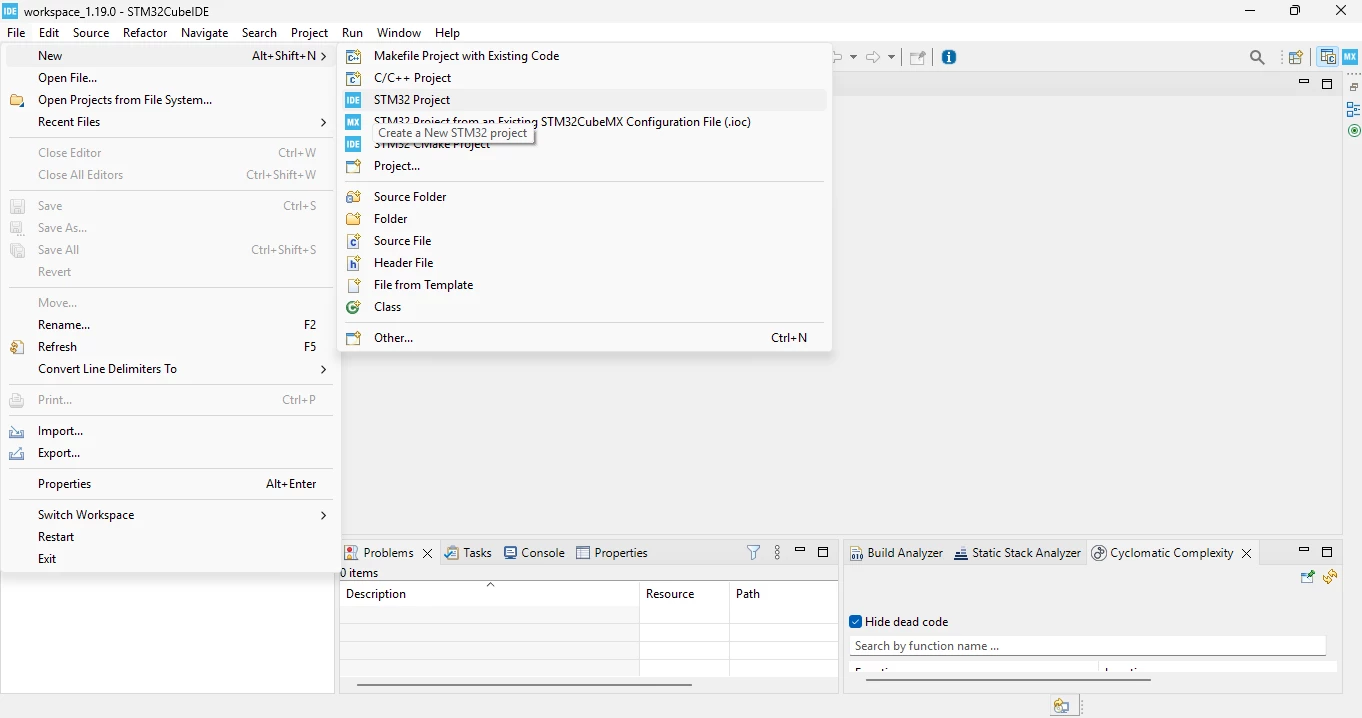This screenshot has width=1362, height=718.
Task: Expand the Recent Files submenu
Action: (x=170, y=122)
